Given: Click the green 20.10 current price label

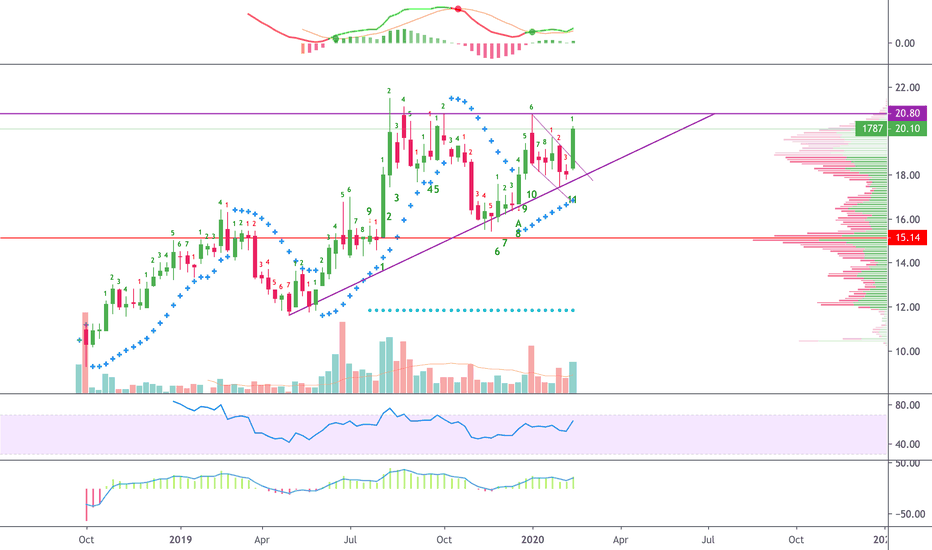Looking at the screenshot, I should pyautogui.click(x=907, y=128).
